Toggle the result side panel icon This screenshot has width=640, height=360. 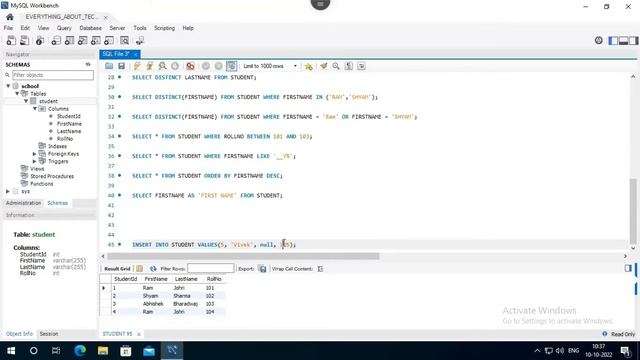coord(628,268)
